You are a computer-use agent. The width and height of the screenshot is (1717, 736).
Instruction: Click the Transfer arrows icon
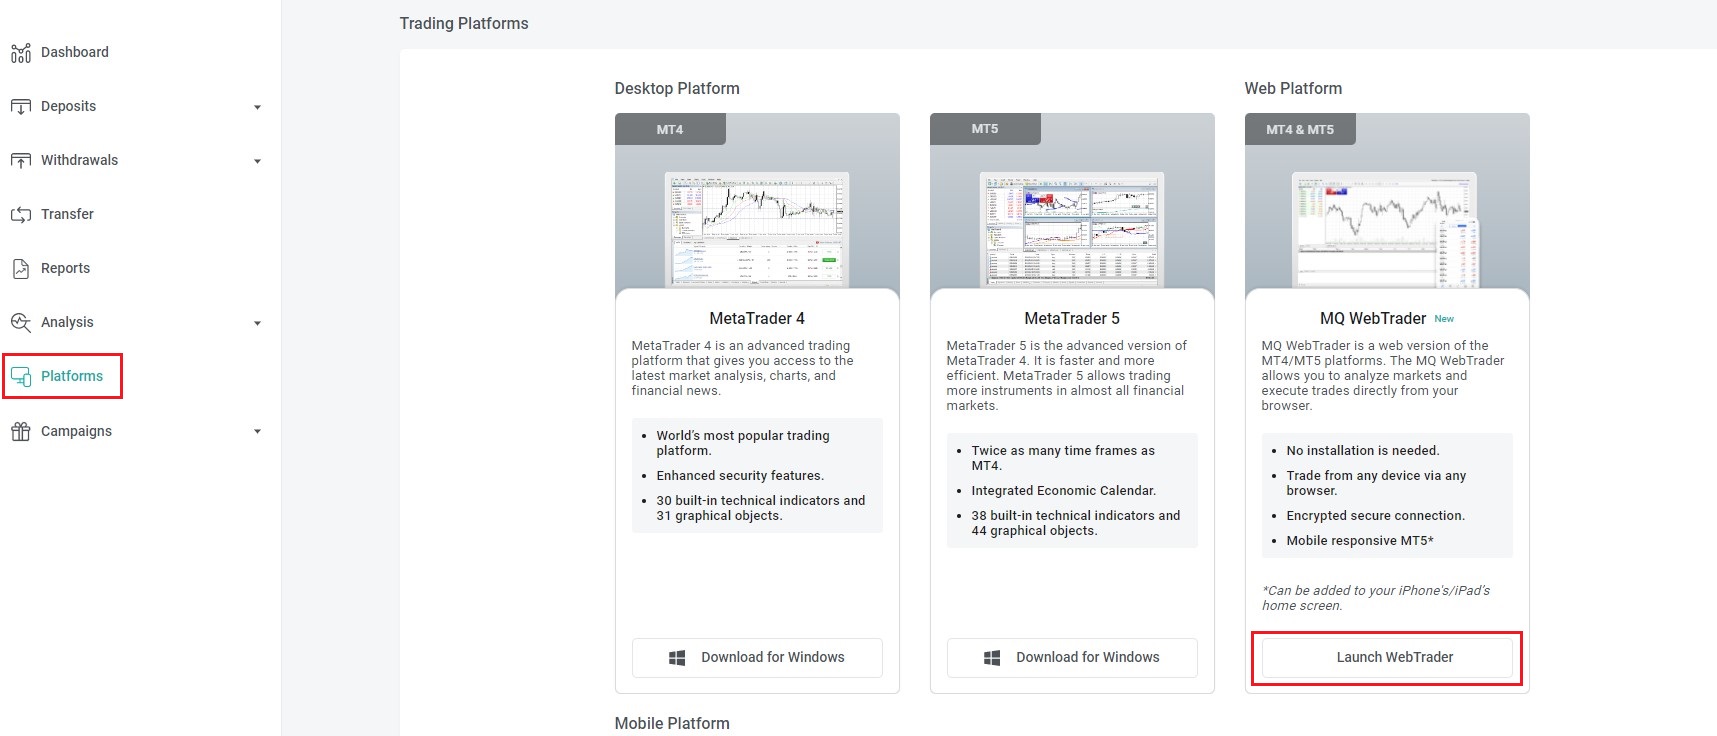click(21, 215)
